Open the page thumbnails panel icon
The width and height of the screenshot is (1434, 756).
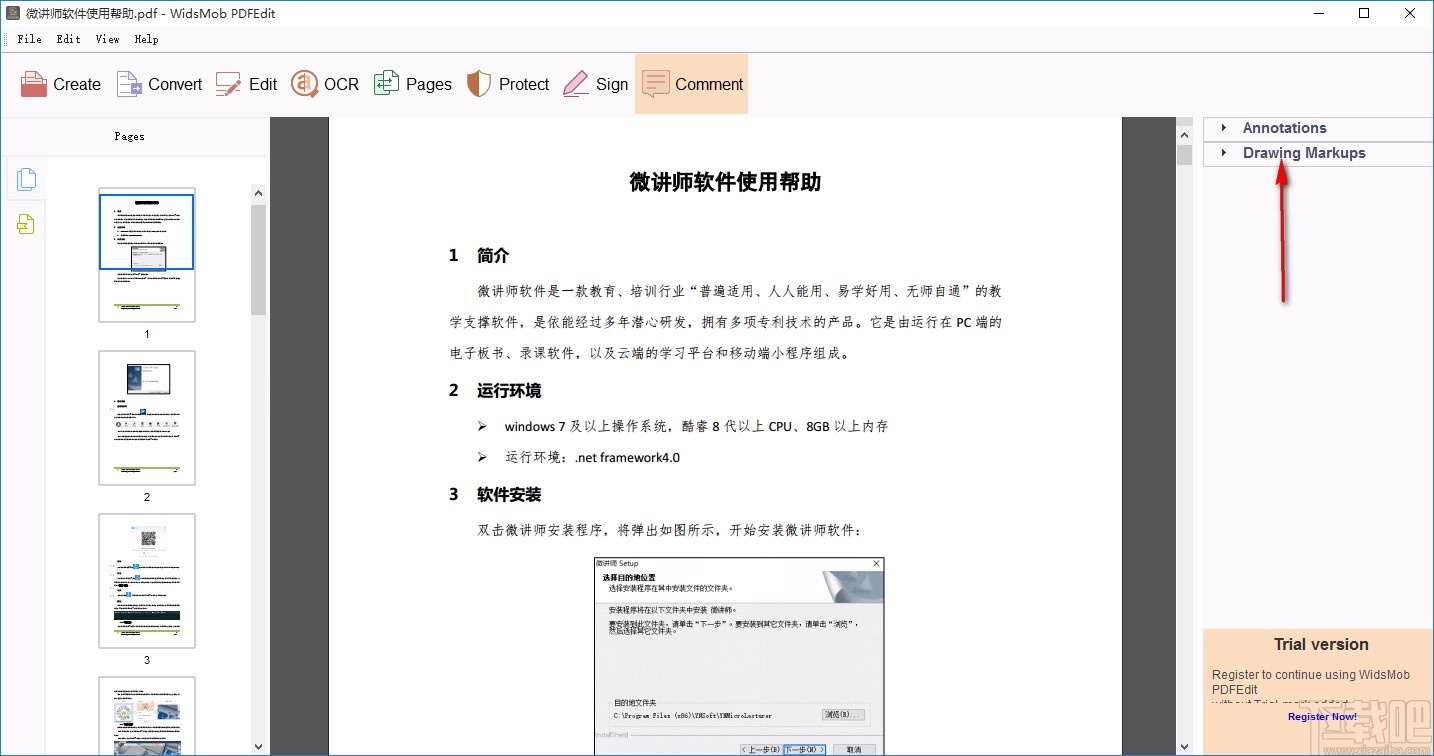point(26,179)
